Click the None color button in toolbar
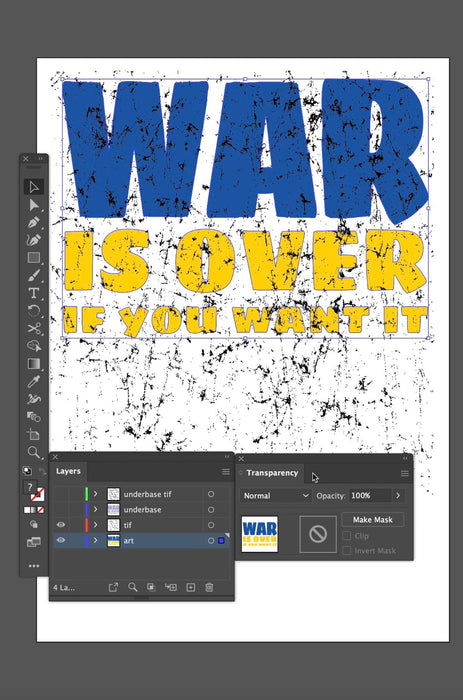Screen dimensions: 463x700 tap(41, 509)
